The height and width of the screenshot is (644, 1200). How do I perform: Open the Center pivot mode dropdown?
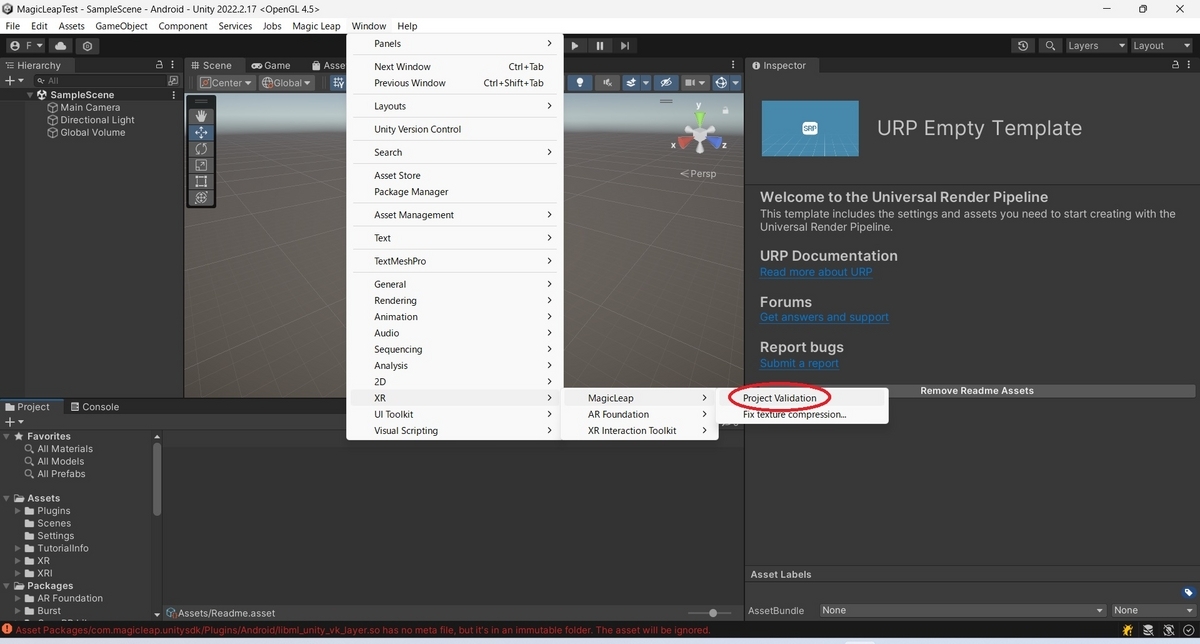point(225,83)
